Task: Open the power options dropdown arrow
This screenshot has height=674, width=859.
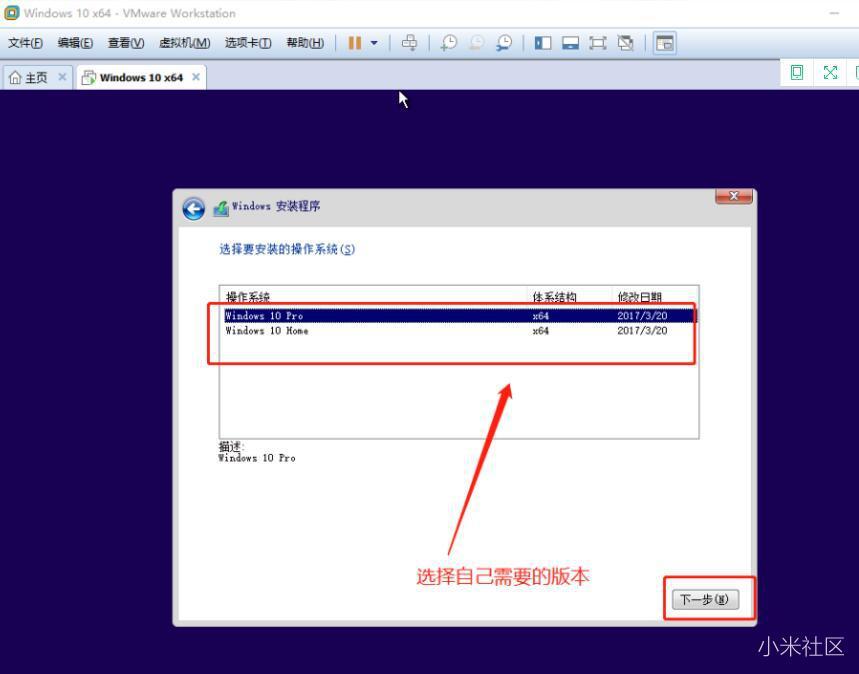Action: [x=374, y=43]
